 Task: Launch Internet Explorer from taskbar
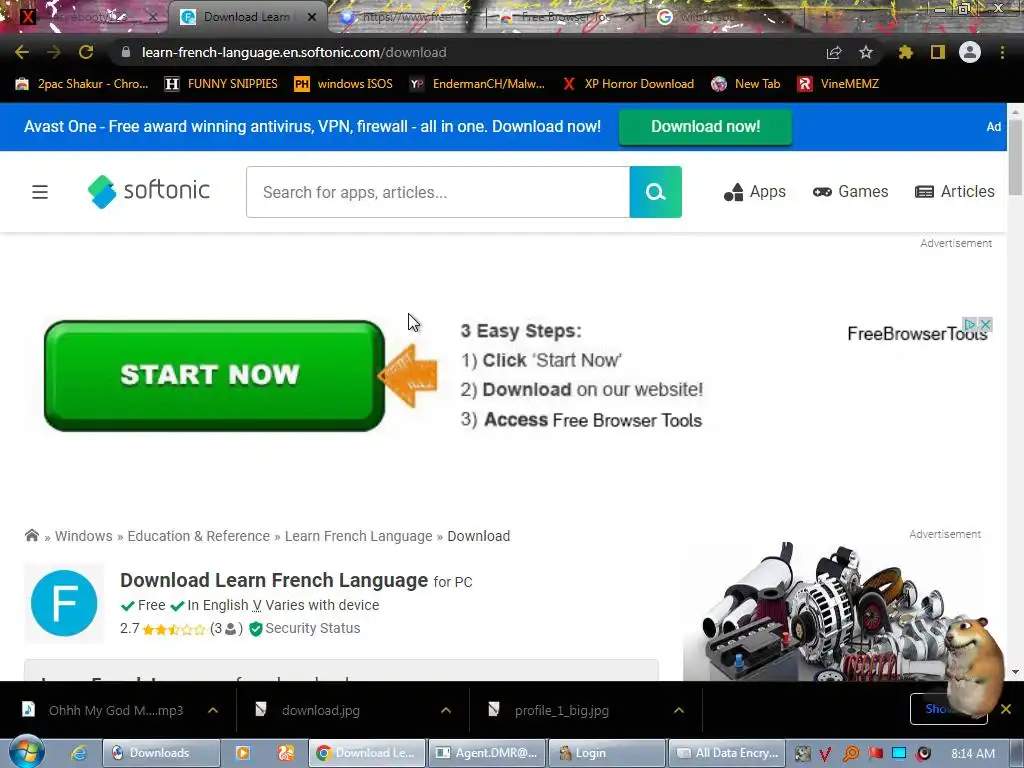click(x=79, y=753)
